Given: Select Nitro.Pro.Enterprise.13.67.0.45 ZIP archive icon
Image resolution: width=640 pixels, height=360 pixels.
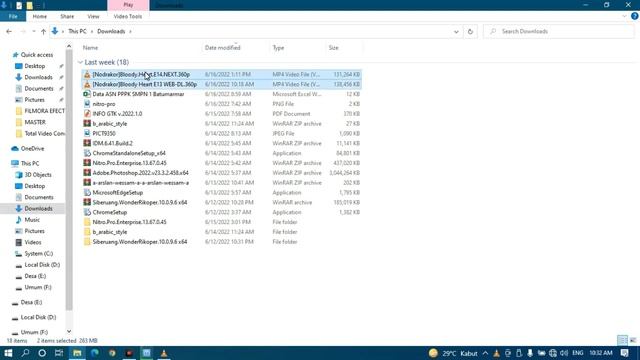Looking at the screenshot, I should click(87, 163).
